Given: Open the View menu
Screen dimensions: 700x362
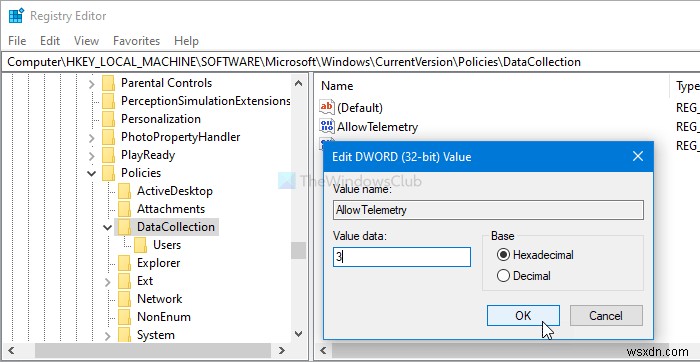Looking at the screenshot, I should point(86,41).
